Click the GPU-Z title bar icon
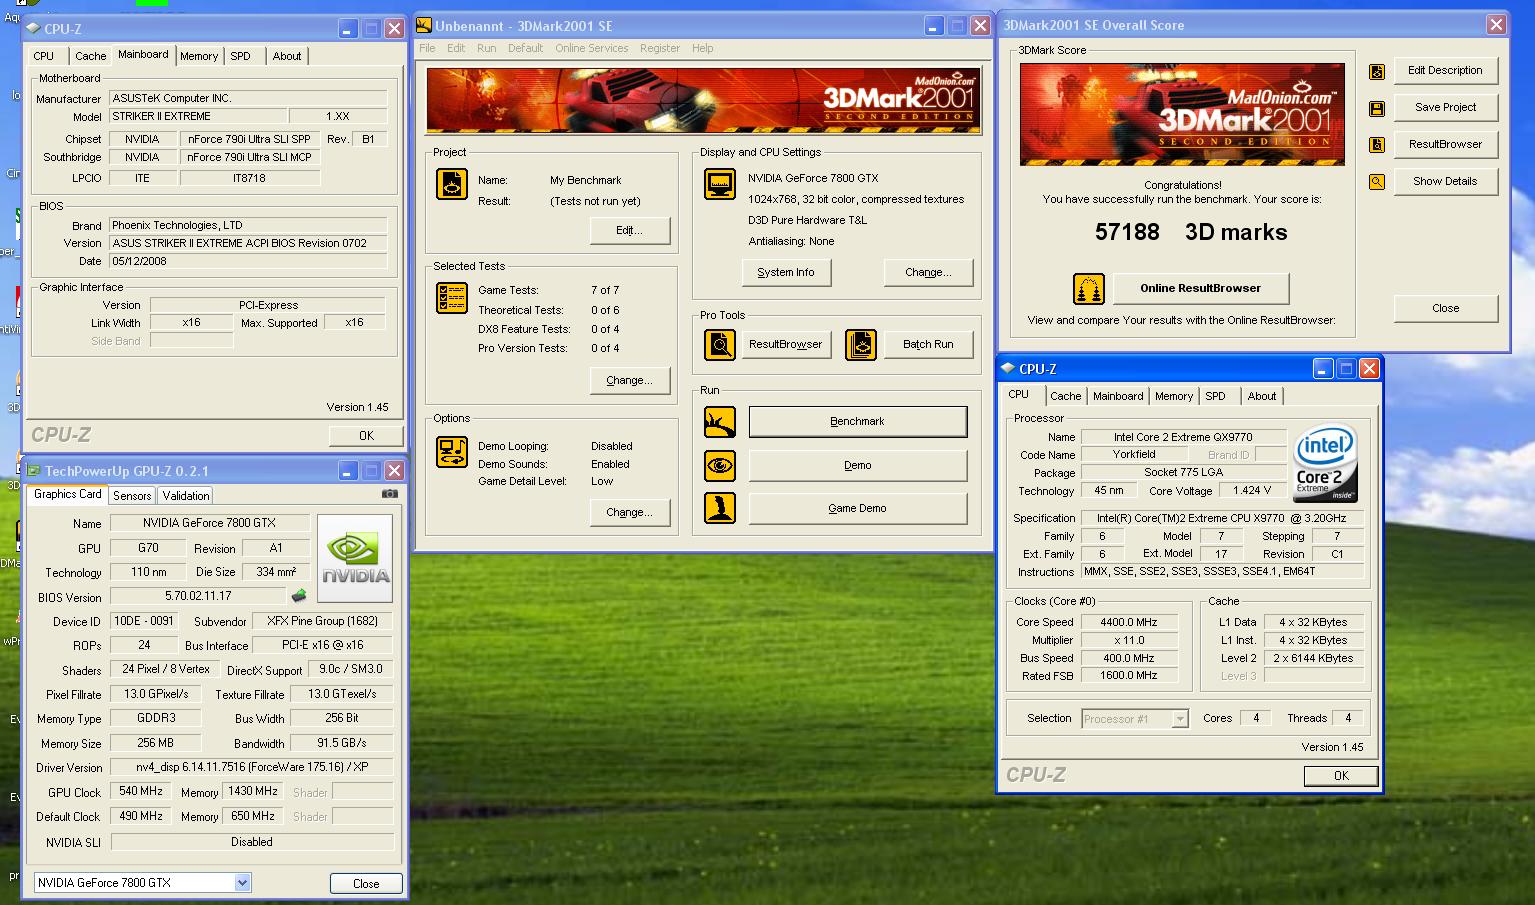 35,471
